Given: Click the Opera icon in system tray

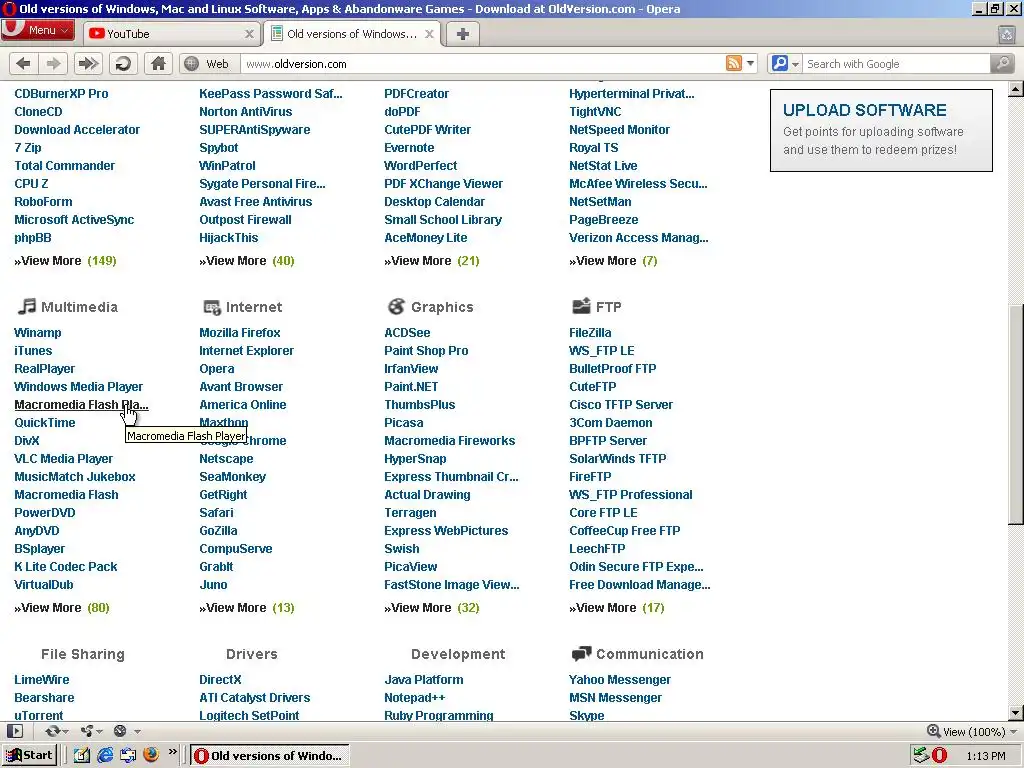Looking at the screenshot, I should click(939, 756).
